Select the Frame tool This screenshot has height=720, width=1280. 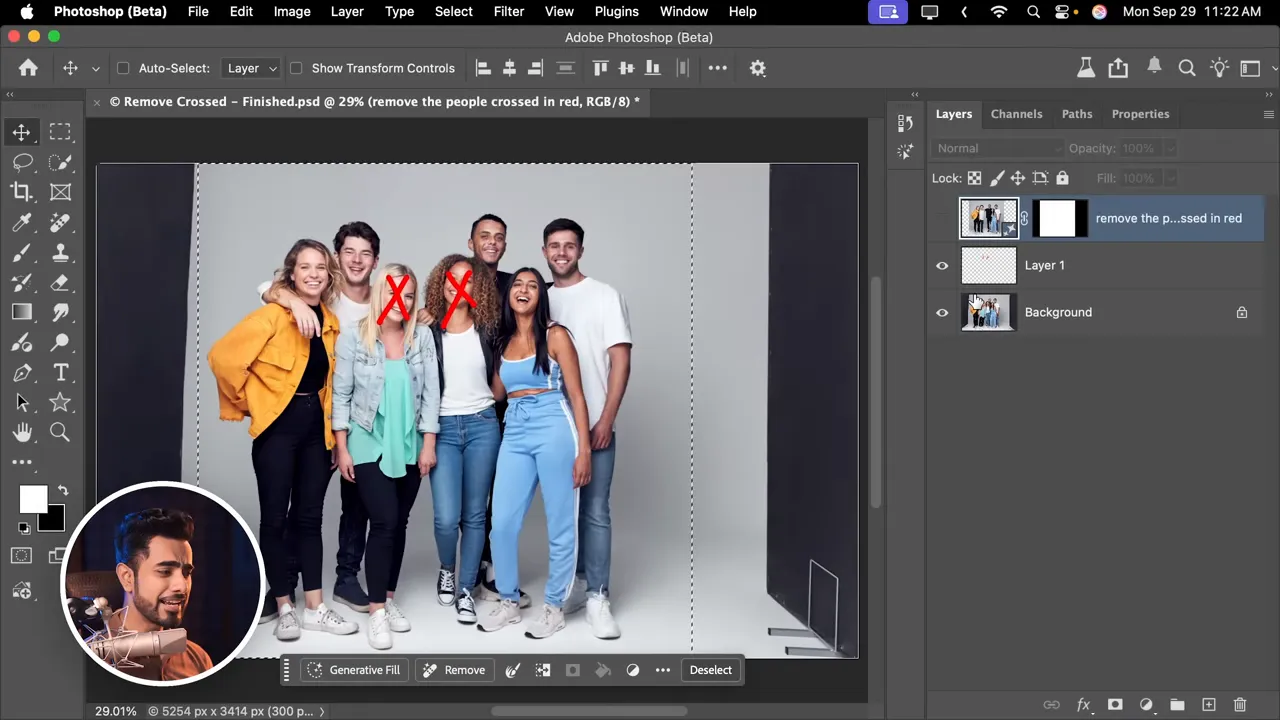coord(60,192)
